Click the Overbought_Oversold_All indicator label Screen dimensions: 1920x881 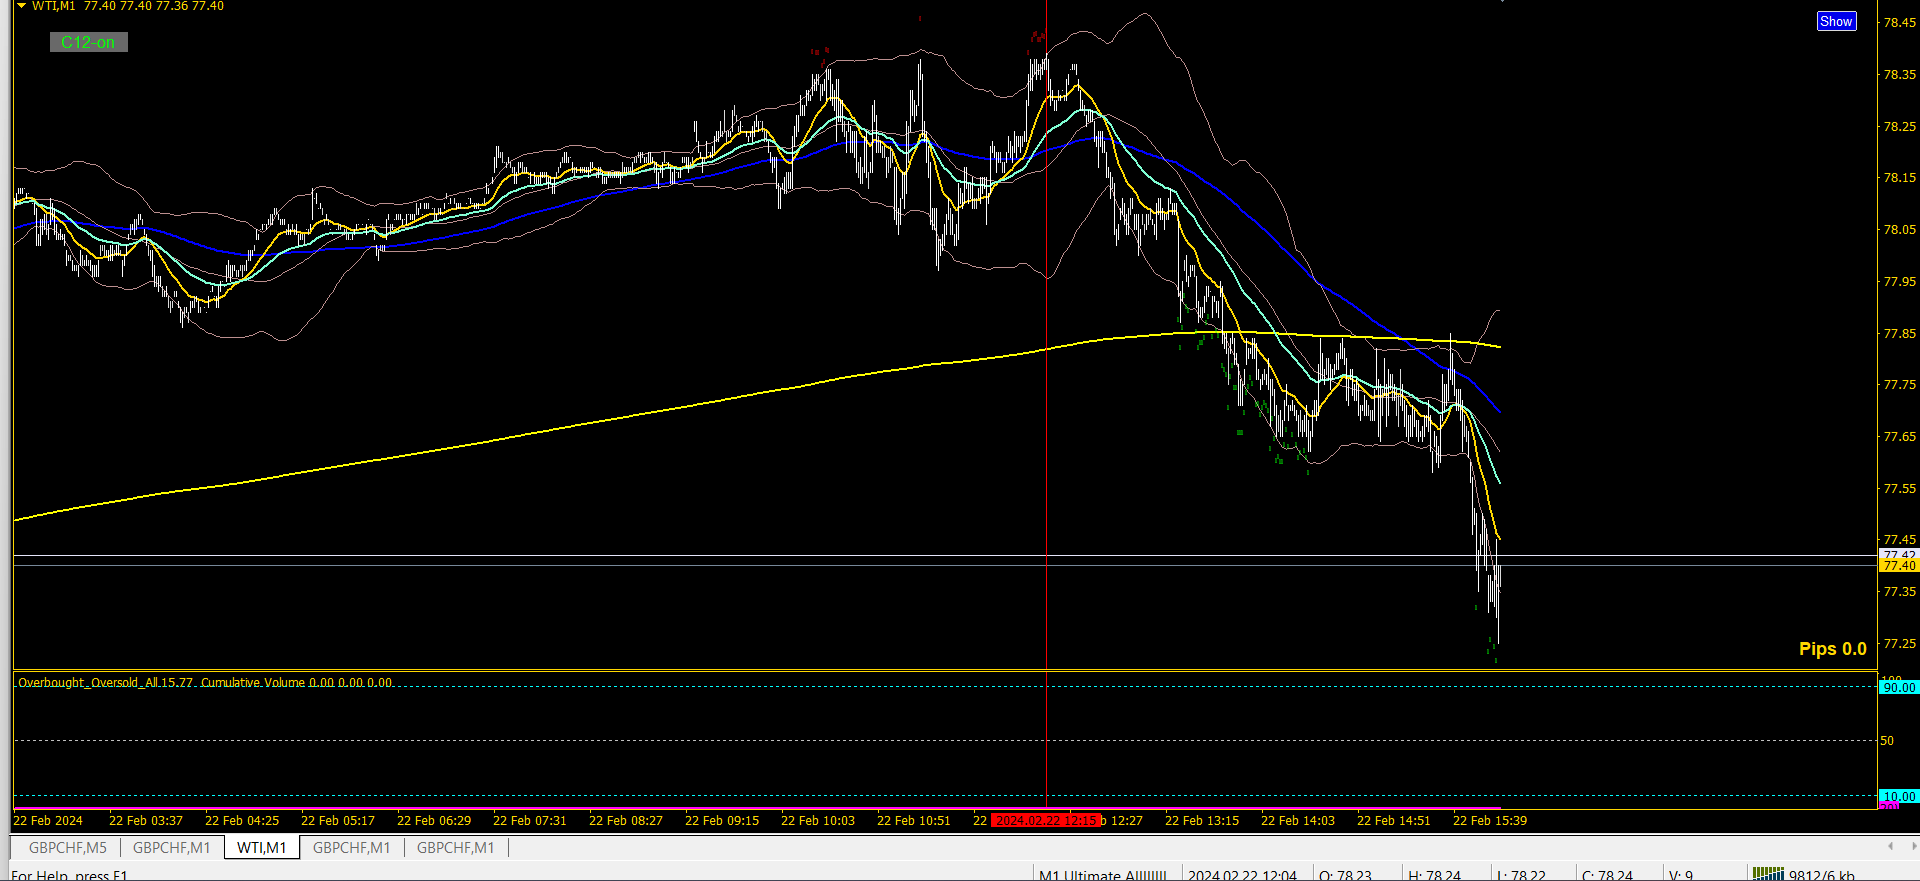tap(106, 682)
